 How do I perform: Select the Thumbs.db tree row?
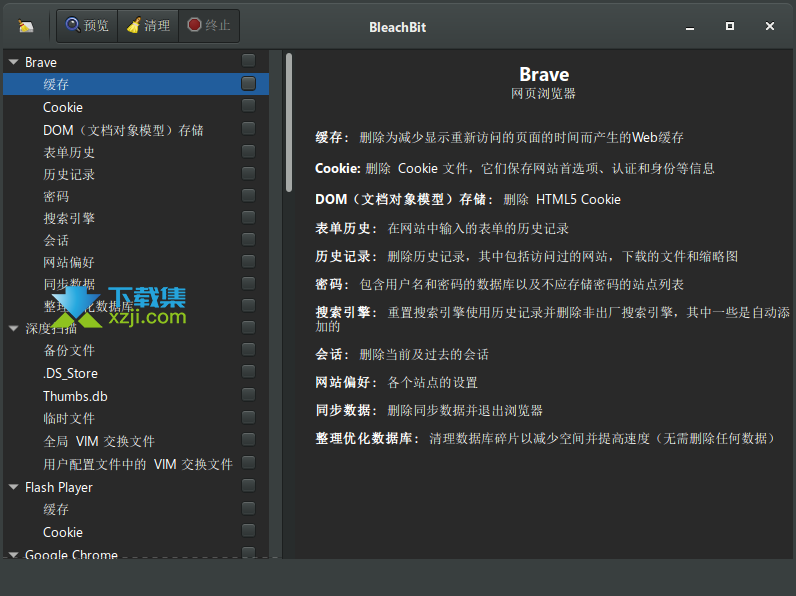coord(136,395)
